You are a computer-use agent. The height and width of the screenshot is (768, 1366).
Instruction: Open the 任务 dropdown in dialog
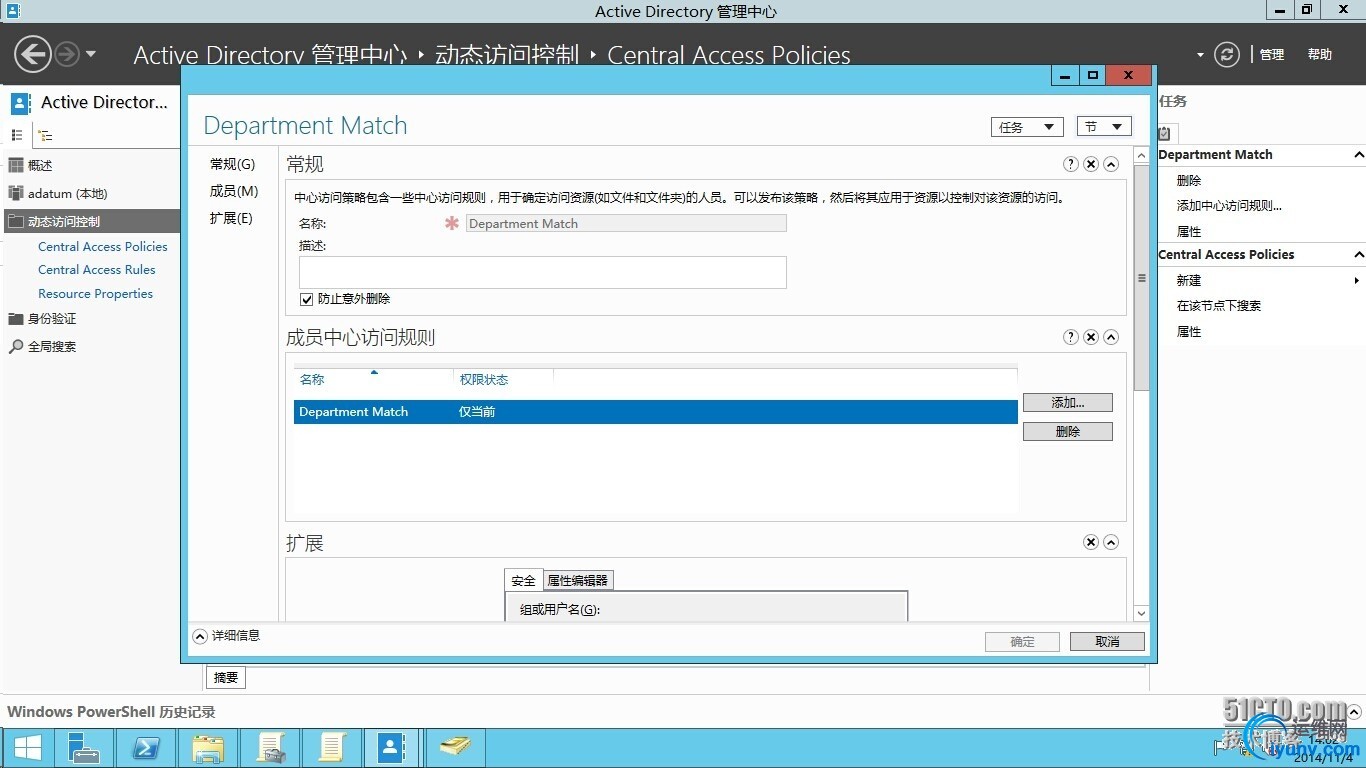1026,127
